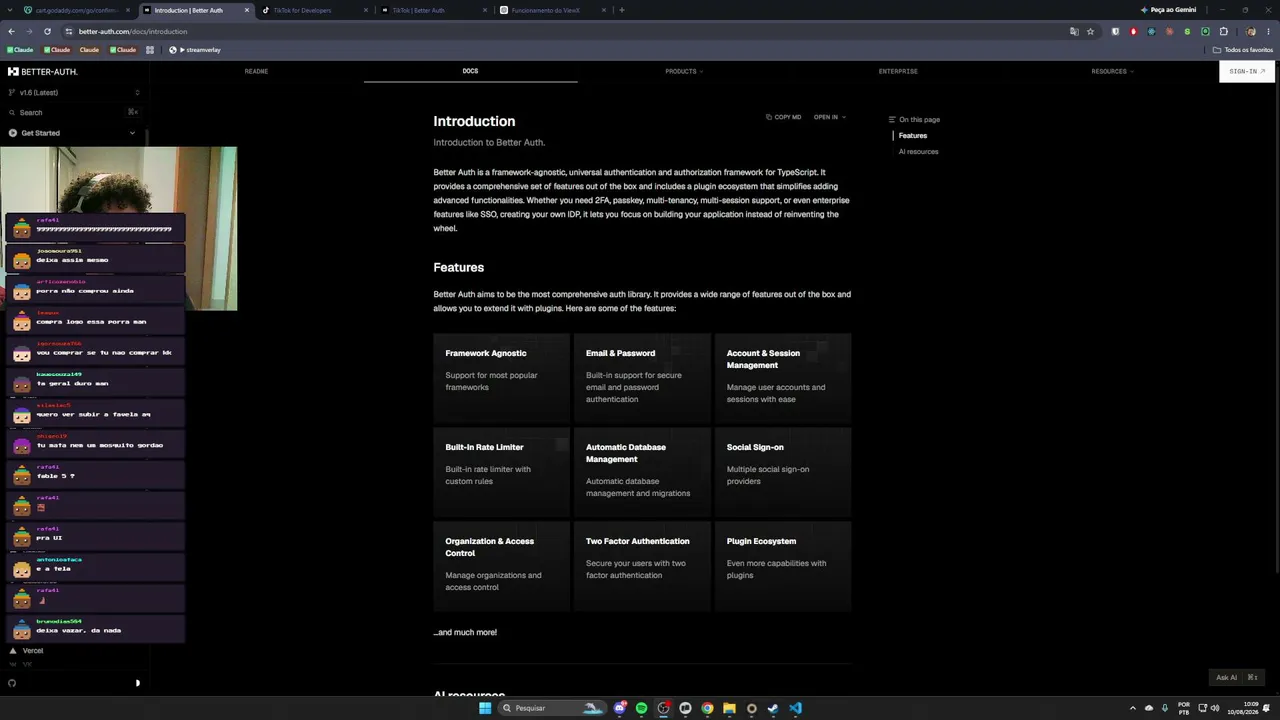Open the Chrome extensions puzzle icon
Image resolution: width=1280 pixels, height=720 pixels.
point(1223,31)
